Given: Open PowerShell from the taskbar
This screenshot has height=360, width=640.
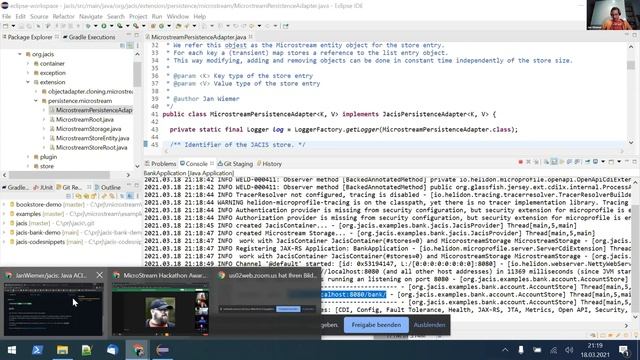Looking at the screenshot, I should [38, 350].
